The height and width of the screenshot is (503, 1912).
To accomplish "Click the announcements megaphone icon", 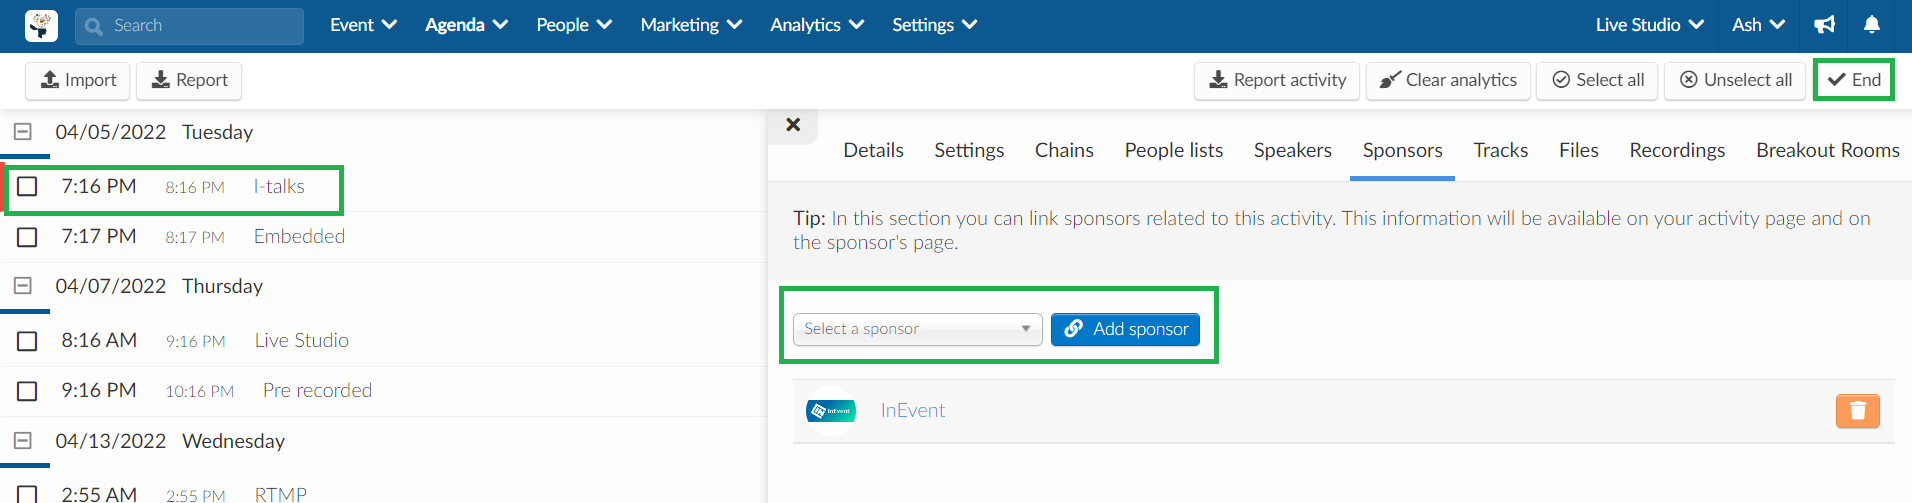I will (1825, 25).
